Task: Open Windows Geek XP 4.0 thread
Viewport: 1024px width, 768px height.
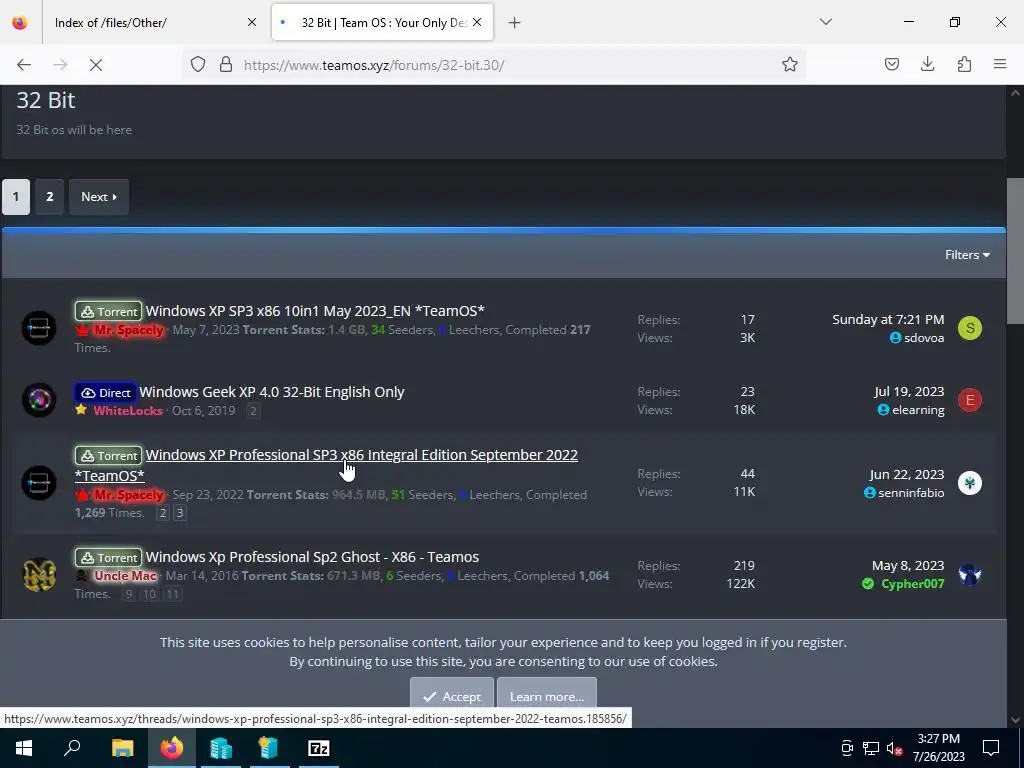Action: tap(272, 392)
